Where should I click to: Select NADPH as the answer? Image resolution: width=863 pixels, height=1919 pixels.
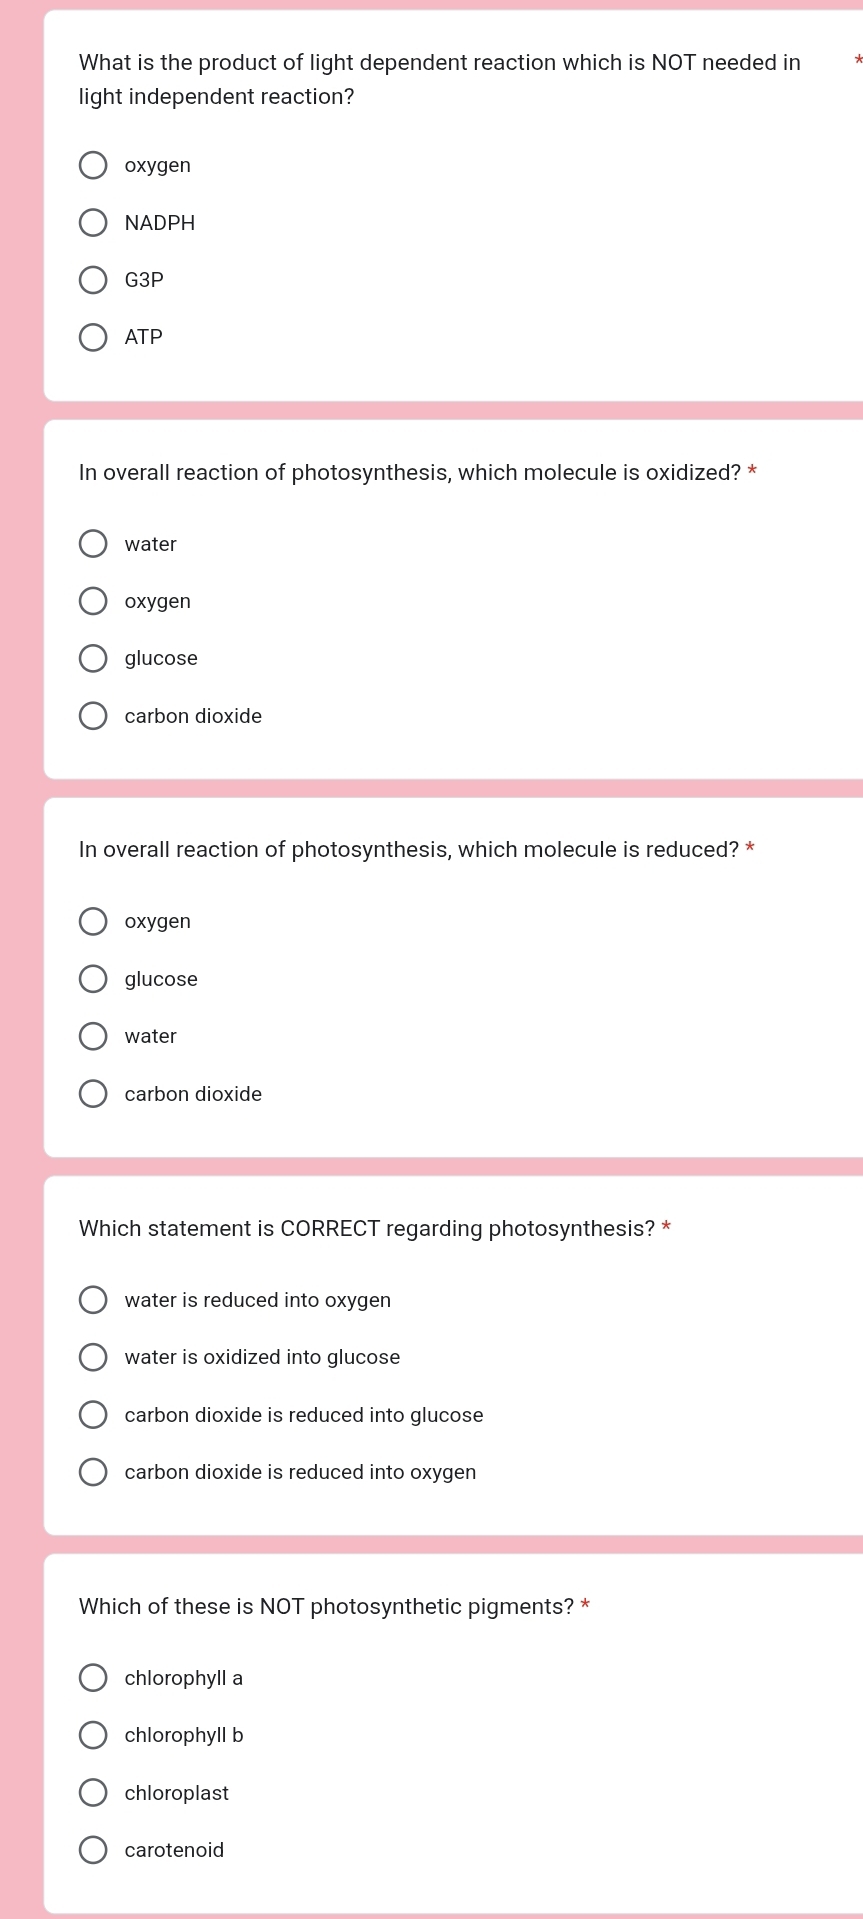(93, 222)
